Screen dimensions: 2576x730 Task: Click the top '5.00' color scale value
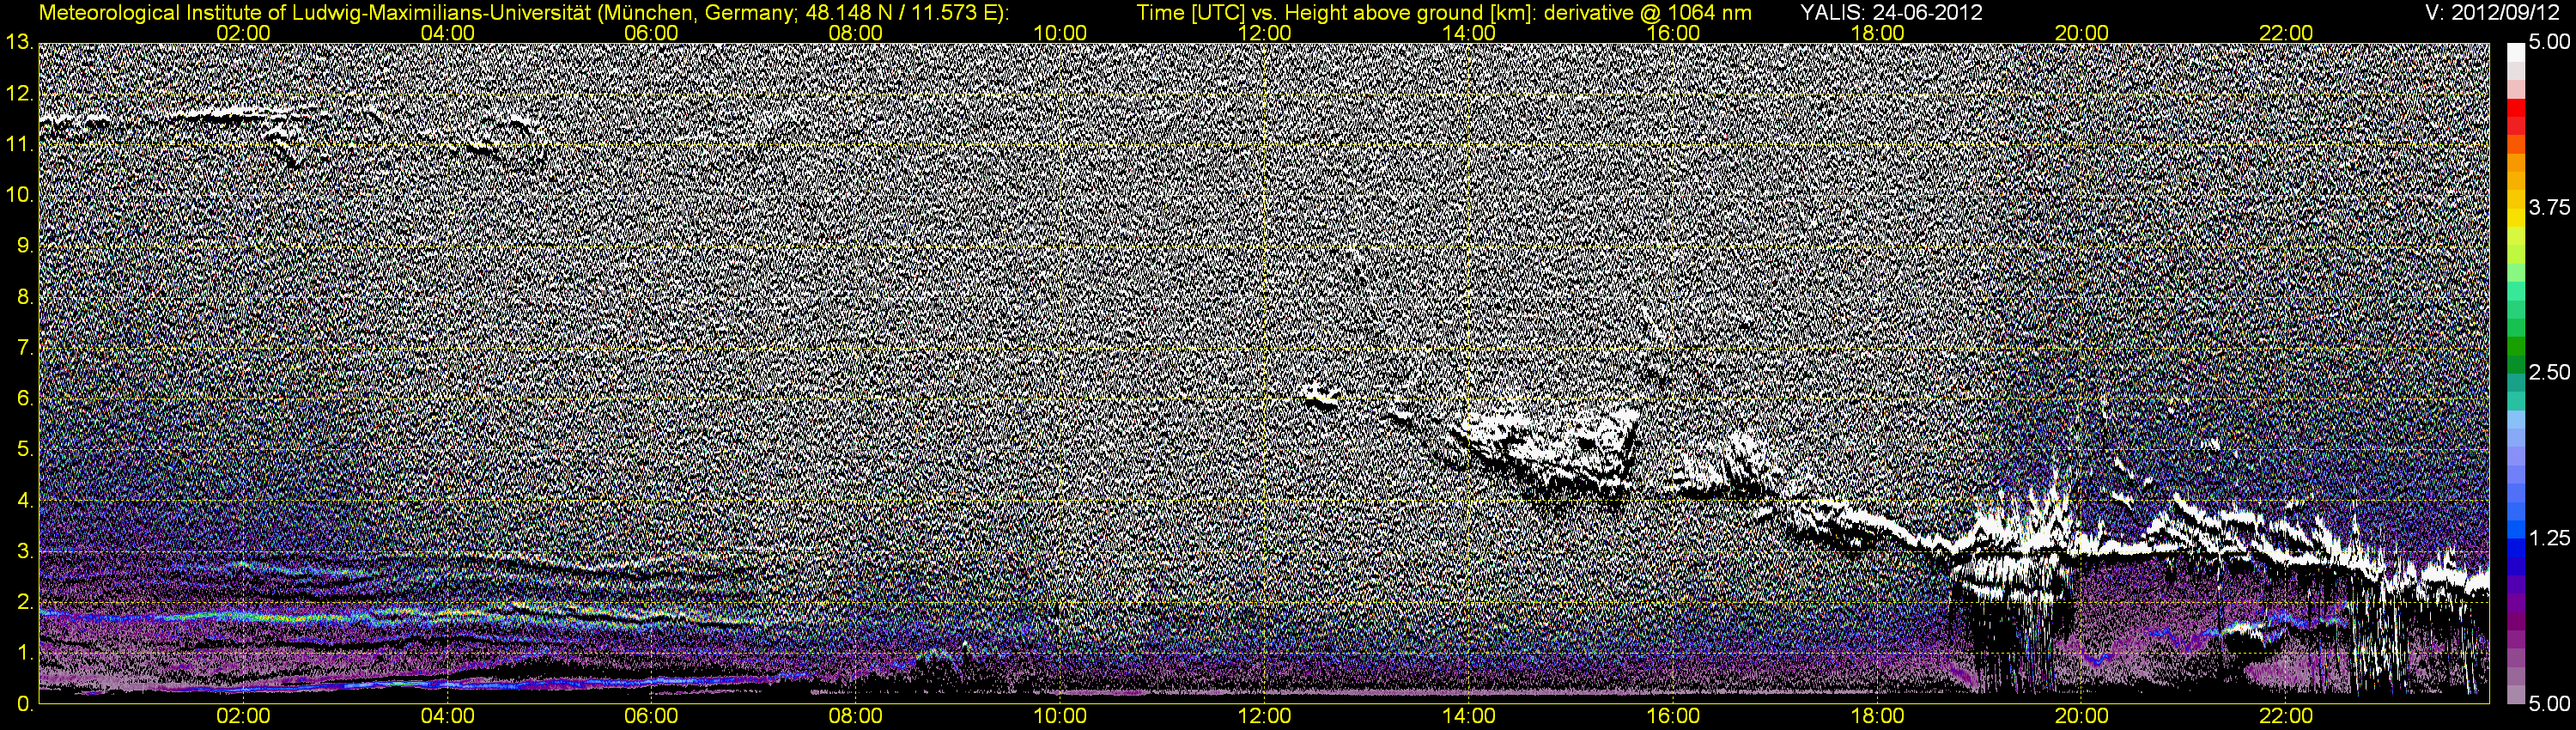click(2549, 43)
